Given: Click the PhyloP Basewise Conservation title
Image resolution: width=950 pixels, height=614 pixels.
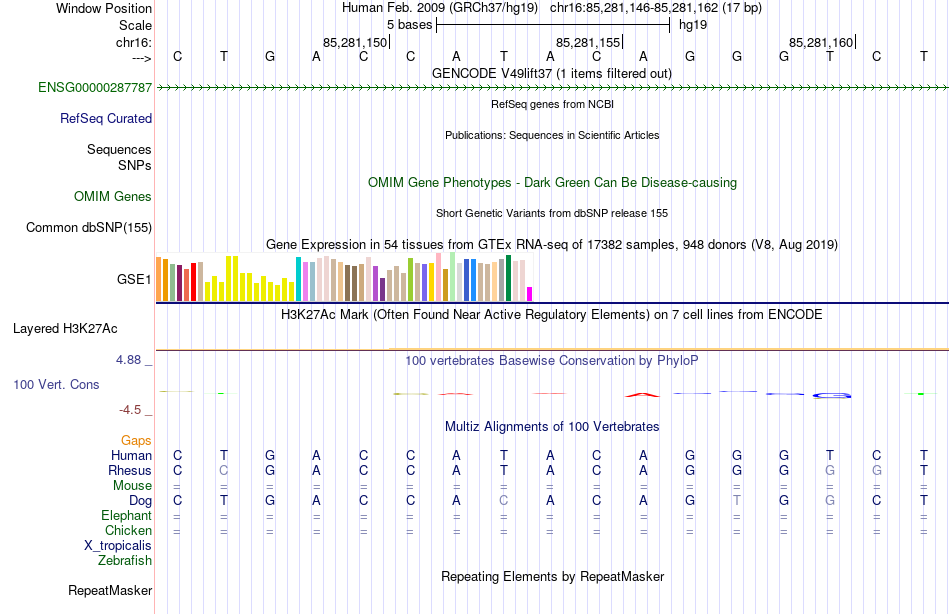Looking at the screenshot, I should [552, 361].
